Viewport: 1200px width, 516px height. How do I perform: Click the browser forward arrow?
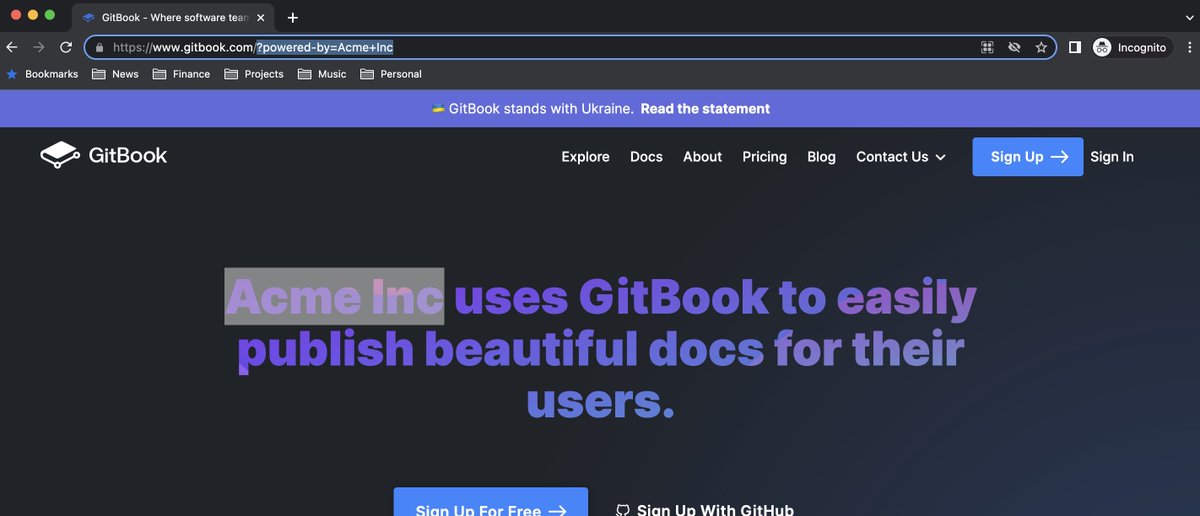[x=39, y=47]
